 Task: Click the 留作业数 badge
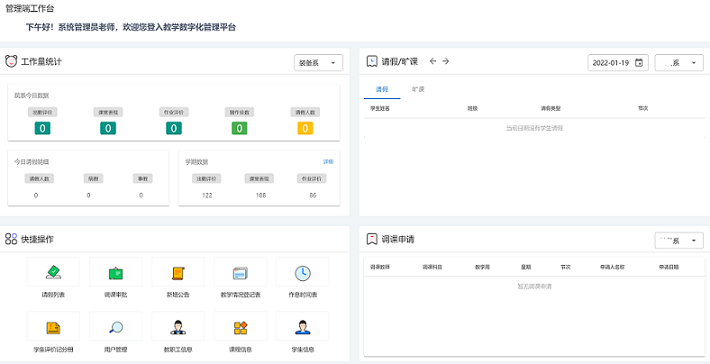240,112
